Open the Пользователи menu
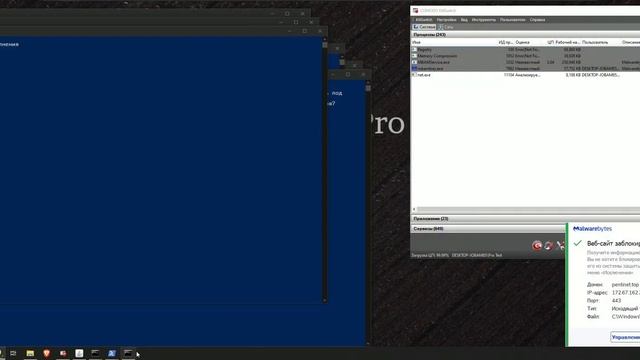Image resolution: width=640 pixels, height=360 pixels. pos(513,20)
